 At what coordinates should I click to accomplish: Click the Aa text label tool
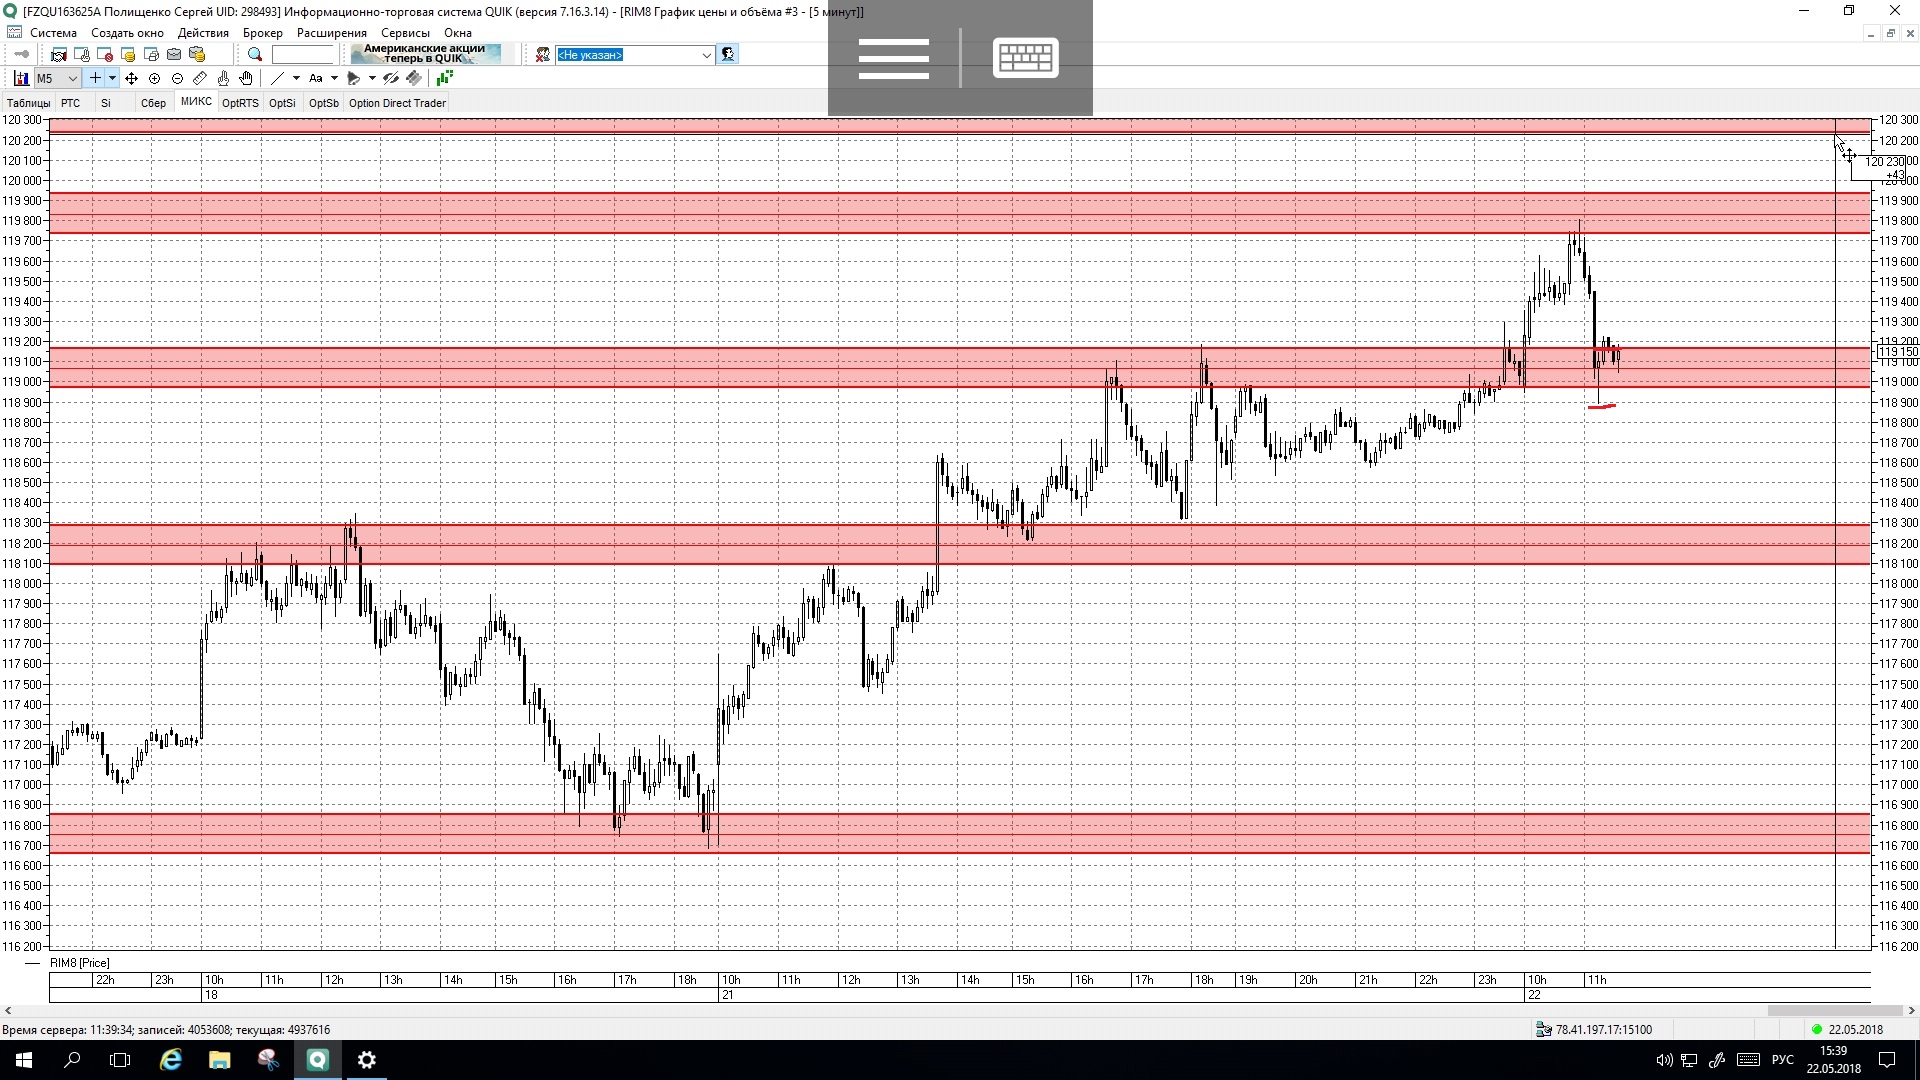[x=316, y=78]
